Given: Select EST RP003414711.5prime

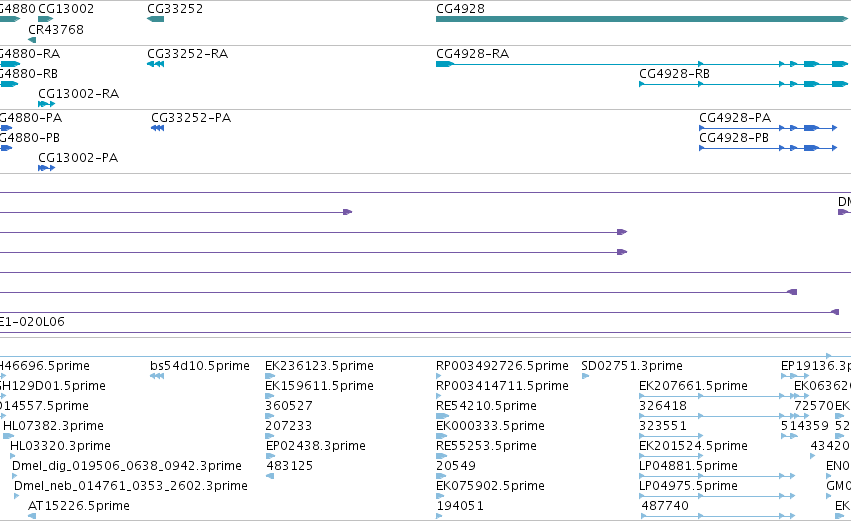Looking at the screenshot, I should pyautogui.click(x=502, y=386).
